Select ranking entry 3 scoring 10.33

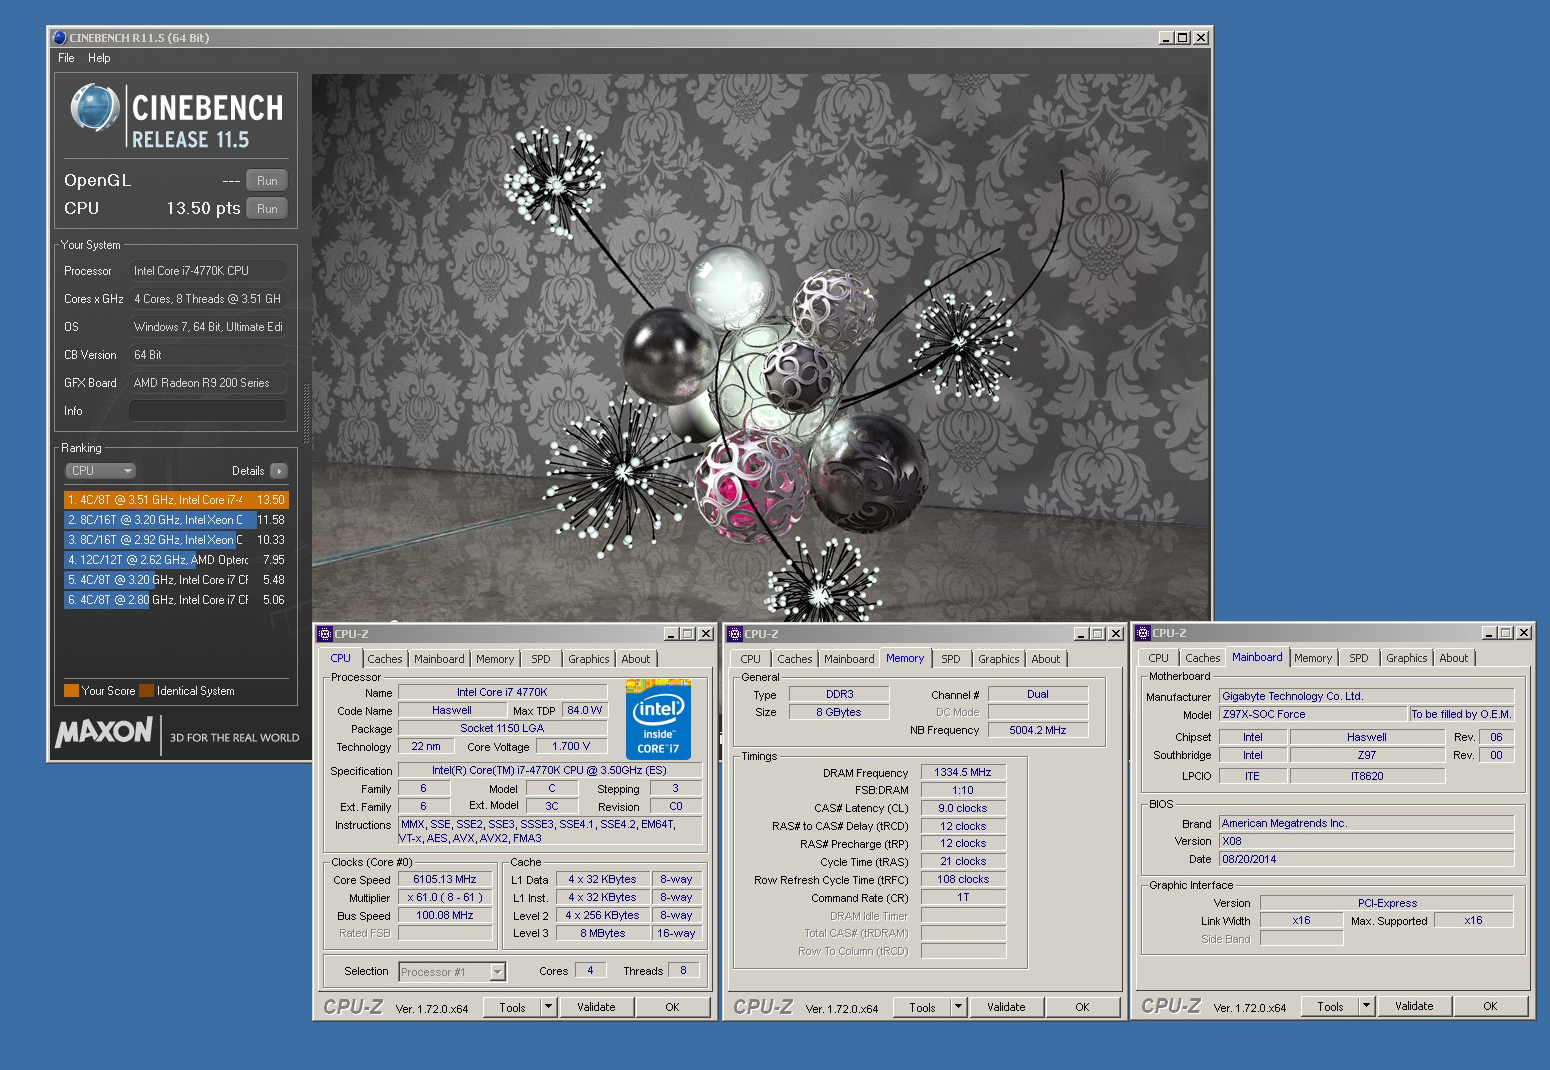coord(176,540)
